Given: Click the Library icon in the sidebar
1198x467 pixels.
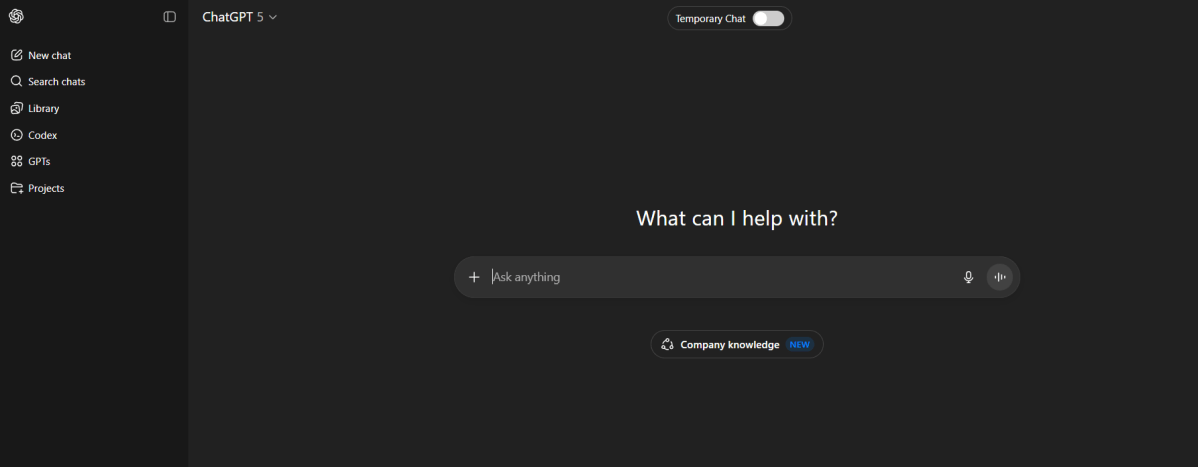Looking at the screenshot, I should (16, 108).
